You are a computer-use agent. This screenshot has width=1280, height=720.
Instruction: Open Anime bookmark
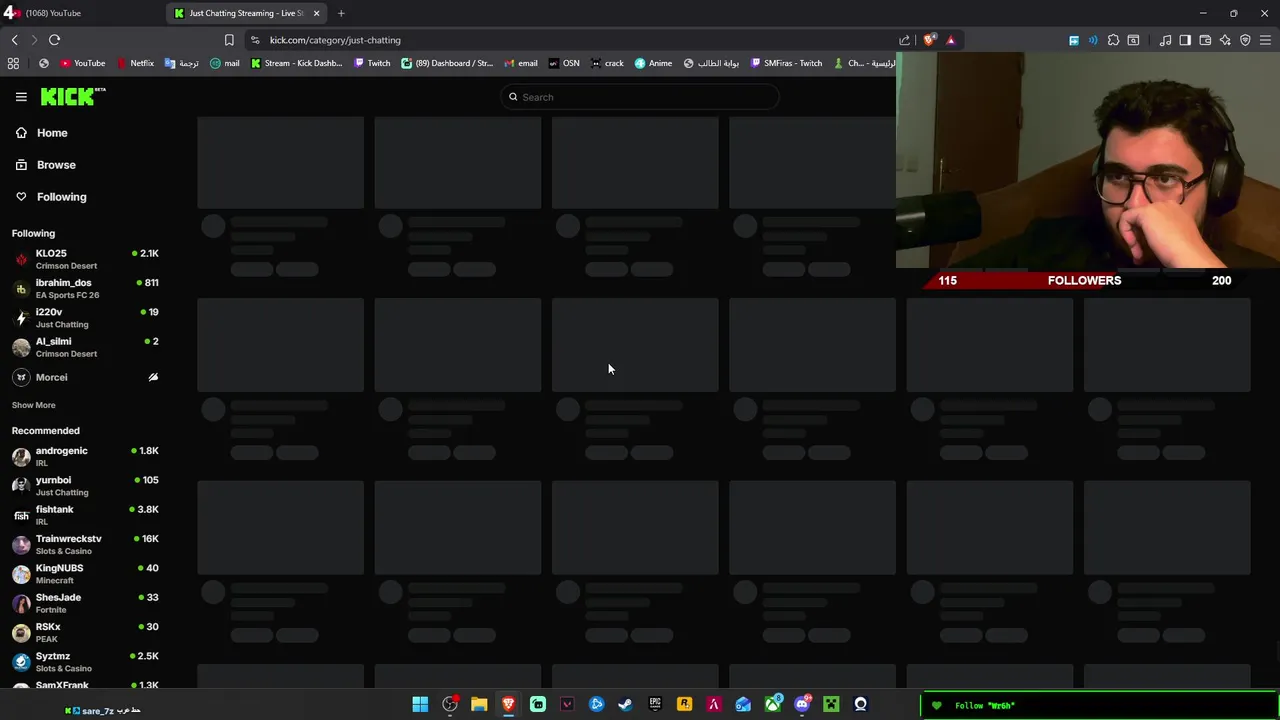pyautogui.click(x=653, y=63)
